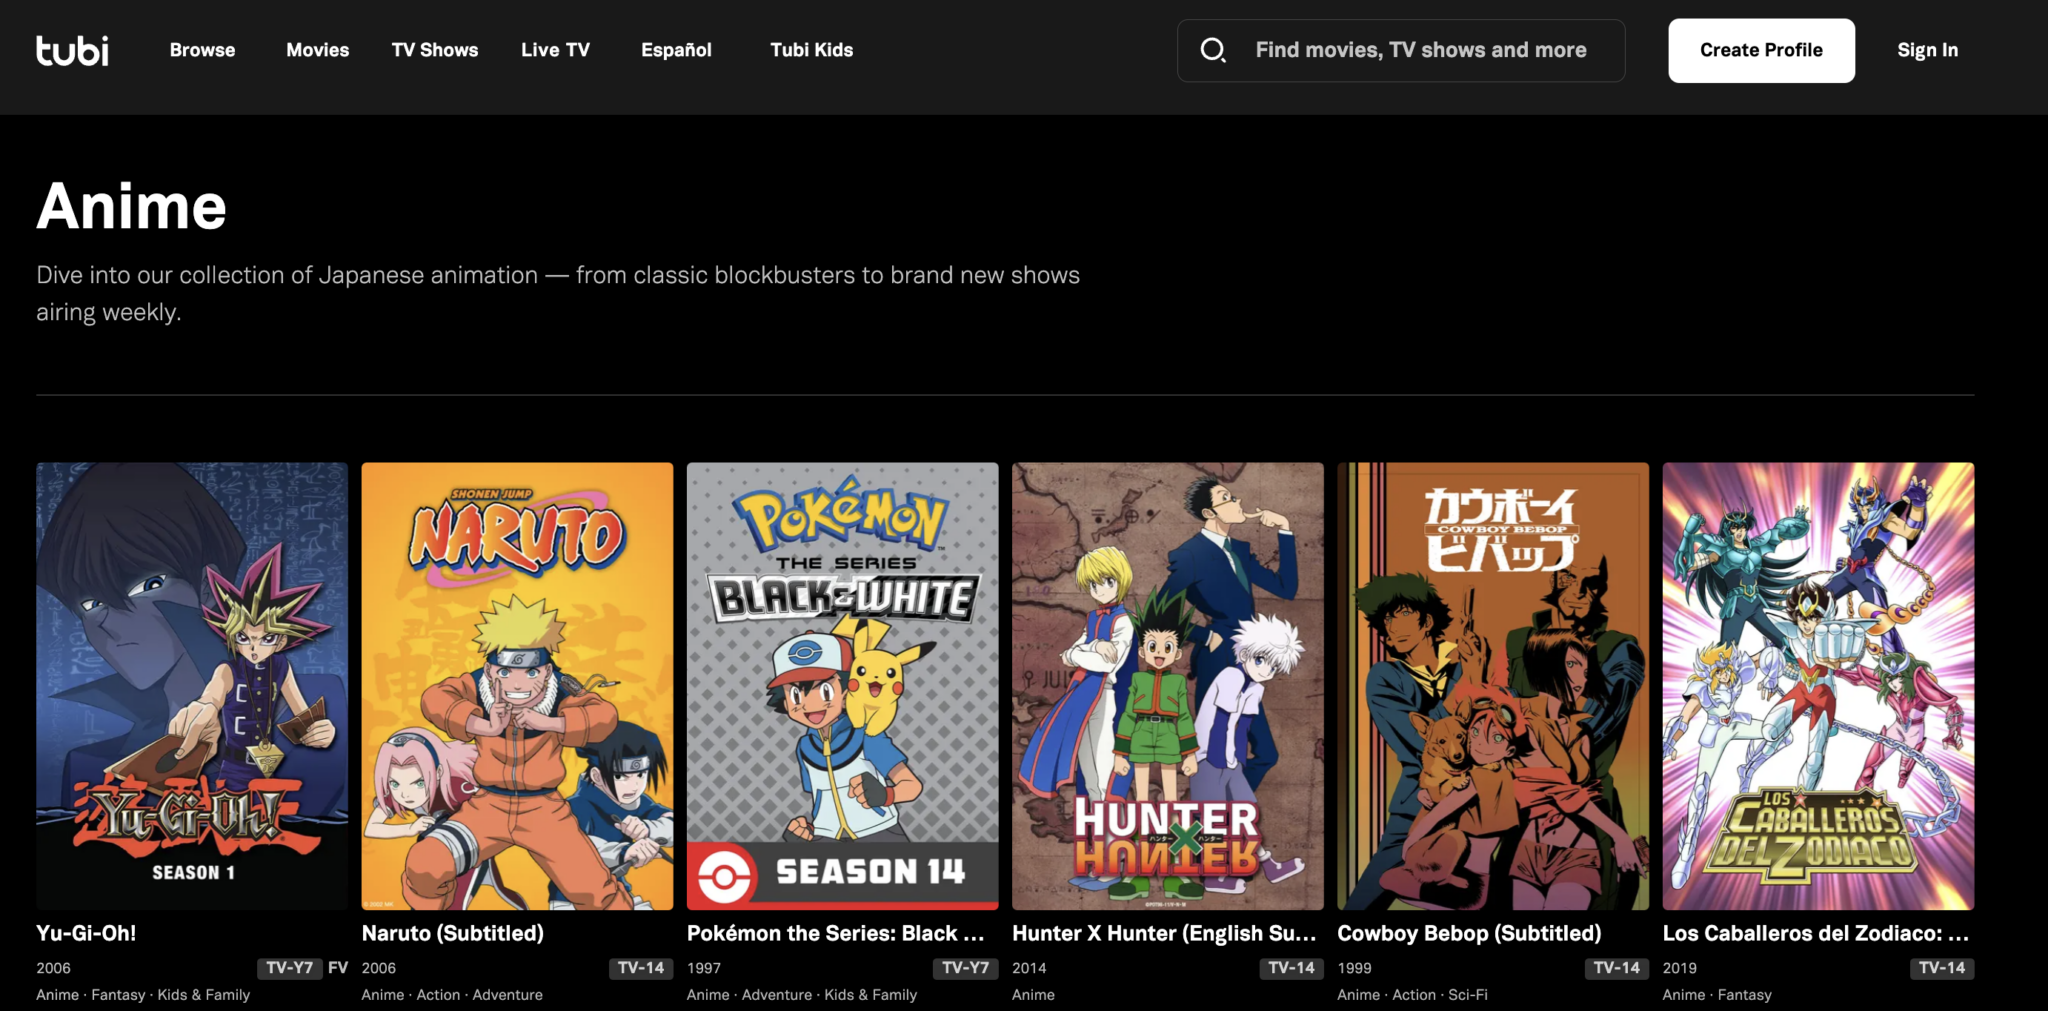Open the Hunter X Hunter poster

point(1167,685)
